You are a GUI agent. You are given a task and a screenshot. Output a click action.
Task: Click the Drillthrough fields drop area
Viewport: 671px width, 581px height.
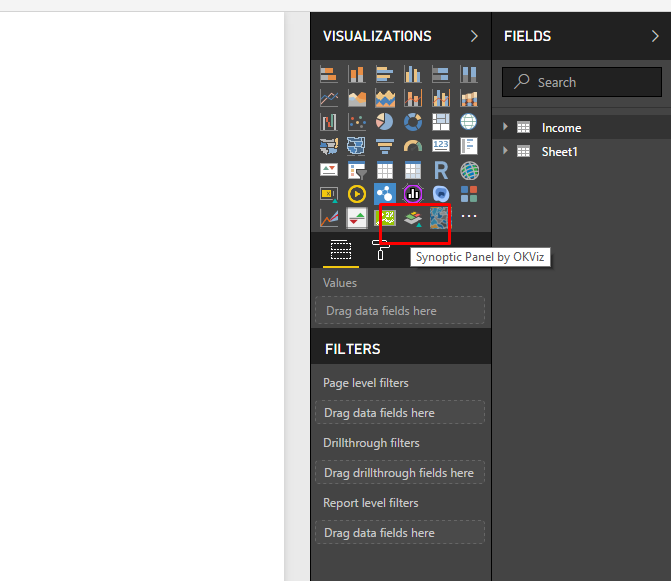point(400,473)
